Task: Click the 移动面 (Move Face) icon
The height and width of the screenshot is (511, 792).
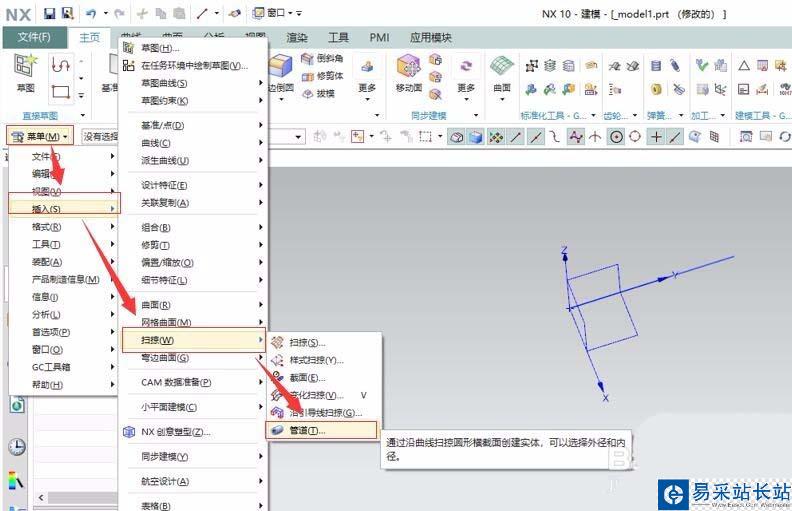Action: coord(408,70)
